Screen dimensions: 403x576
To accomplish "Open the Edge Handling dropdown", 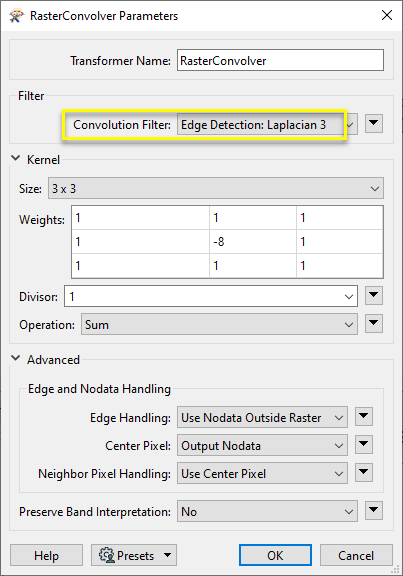I will coord(262,417).
